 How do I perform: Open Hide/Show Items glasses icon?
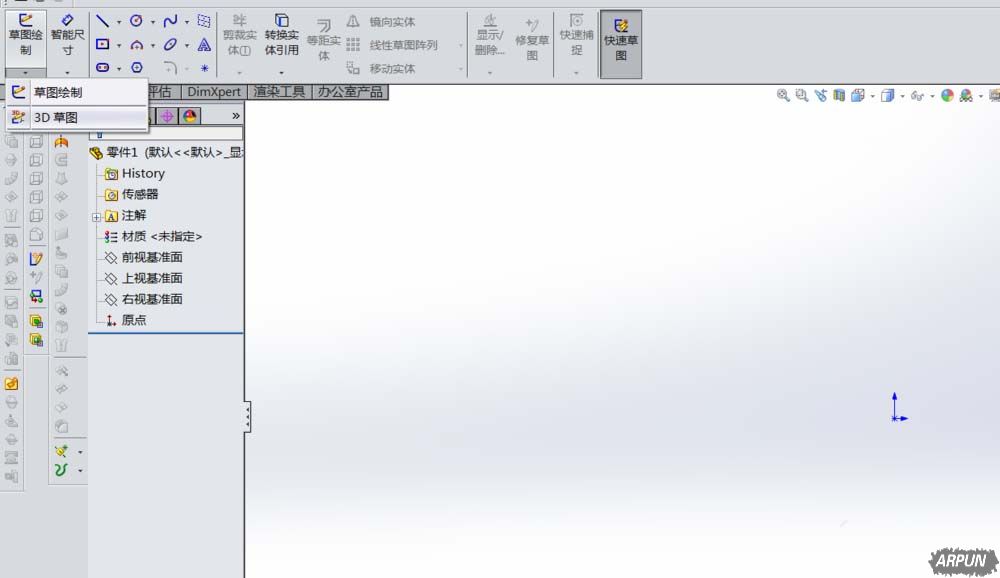tap(917, 96)
